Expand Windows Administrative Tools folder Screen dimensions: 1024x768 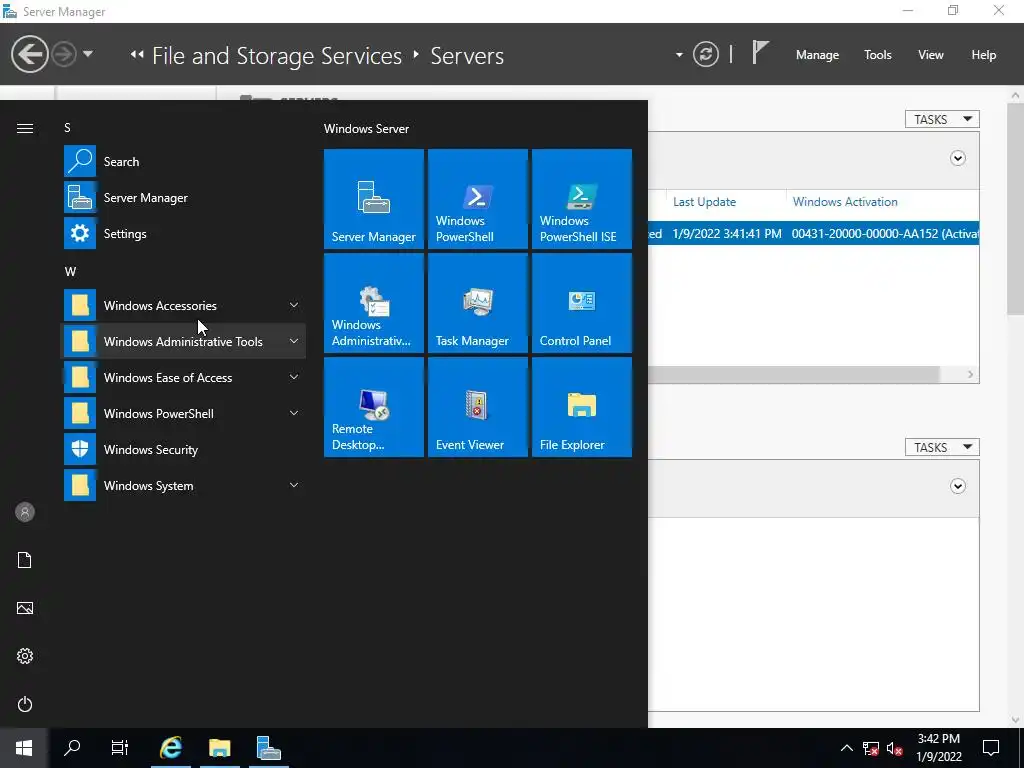[x=294, y=341]
